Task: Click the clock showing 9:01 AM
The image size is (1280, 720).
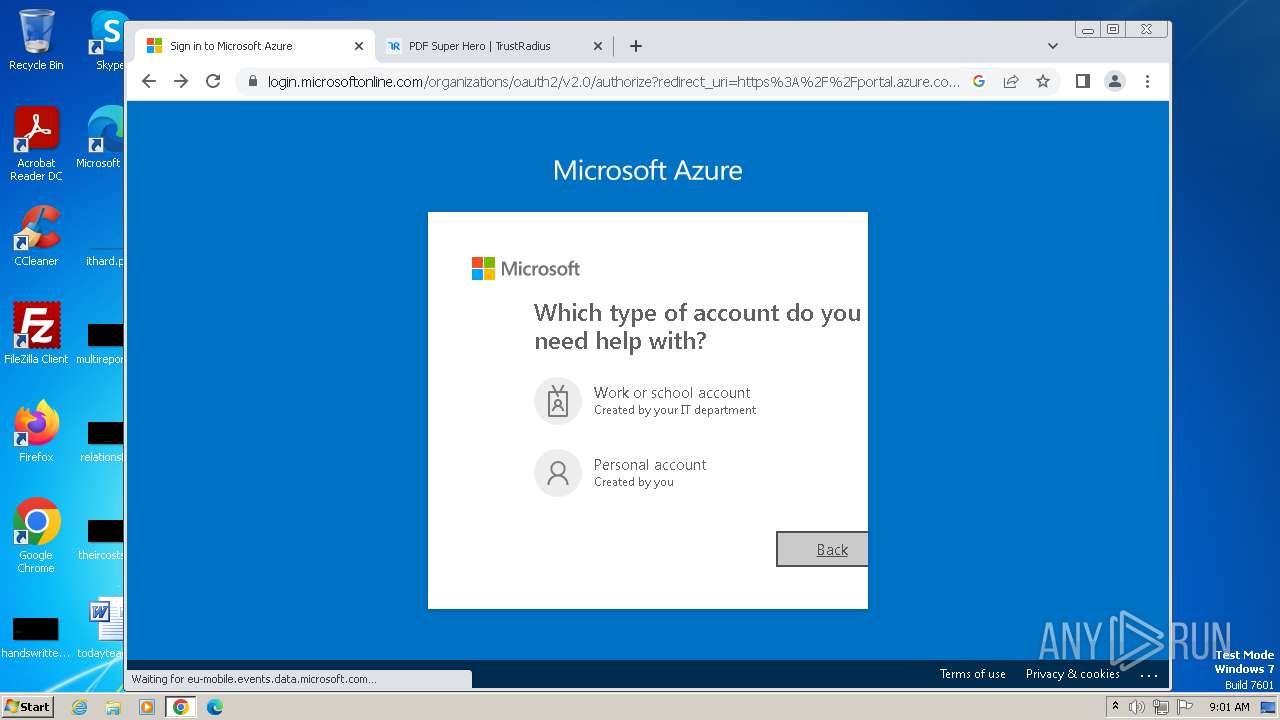Action: pos(1229,707)
